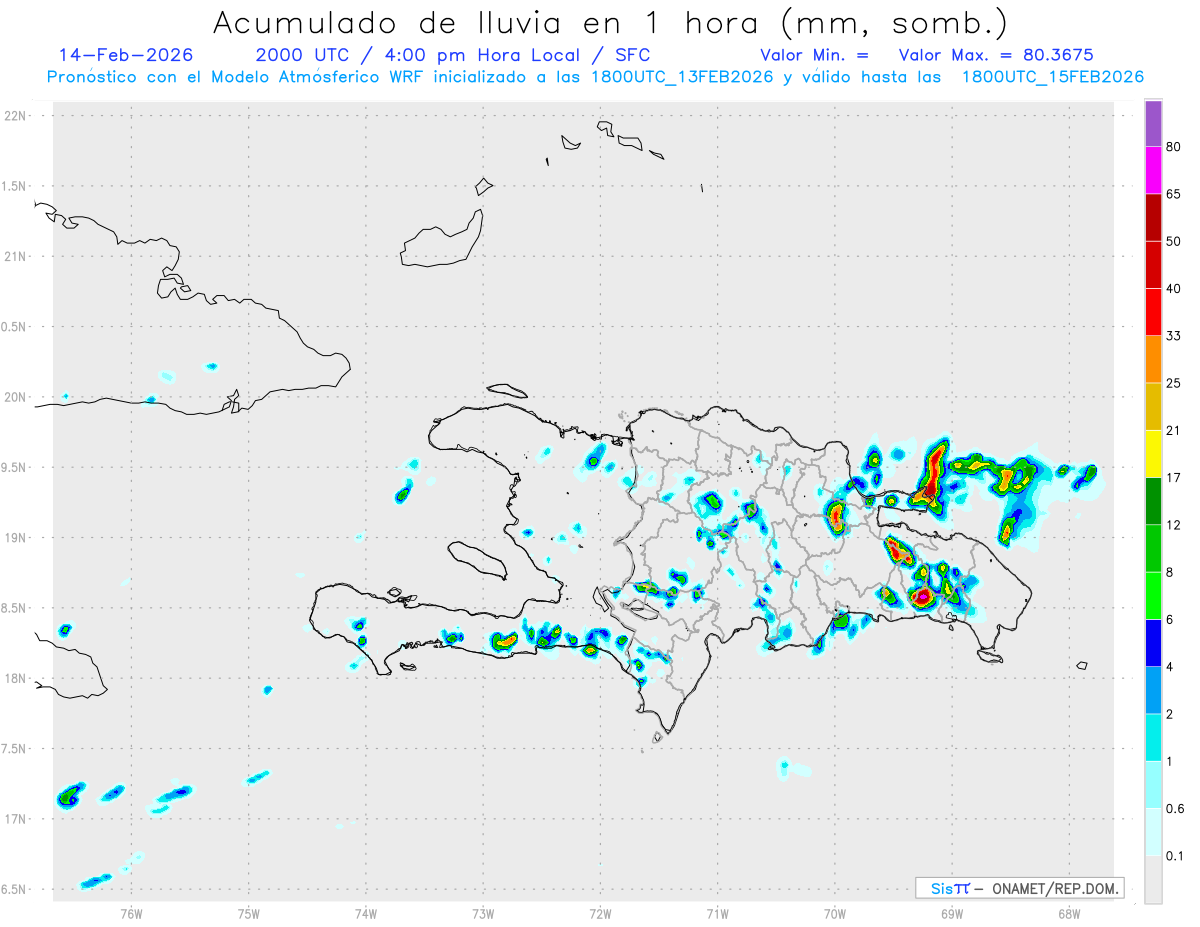Image resolution: width=1200 pixels, height=927 pixels.
Task: Click the '50' label on the color scale
Action: [1174, 241]
